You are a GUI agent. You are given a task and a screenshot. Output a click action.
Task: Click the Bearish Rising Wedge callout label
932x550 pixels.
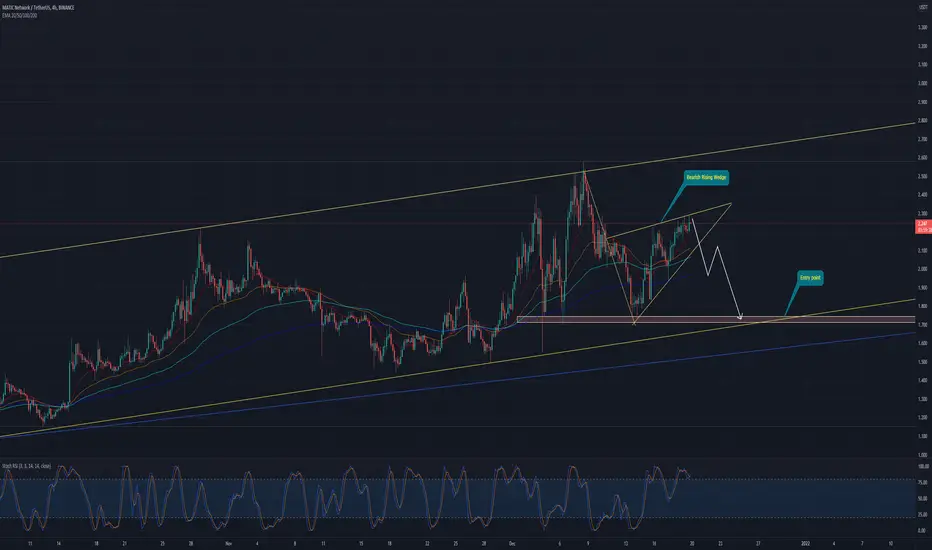click(706, 177)
